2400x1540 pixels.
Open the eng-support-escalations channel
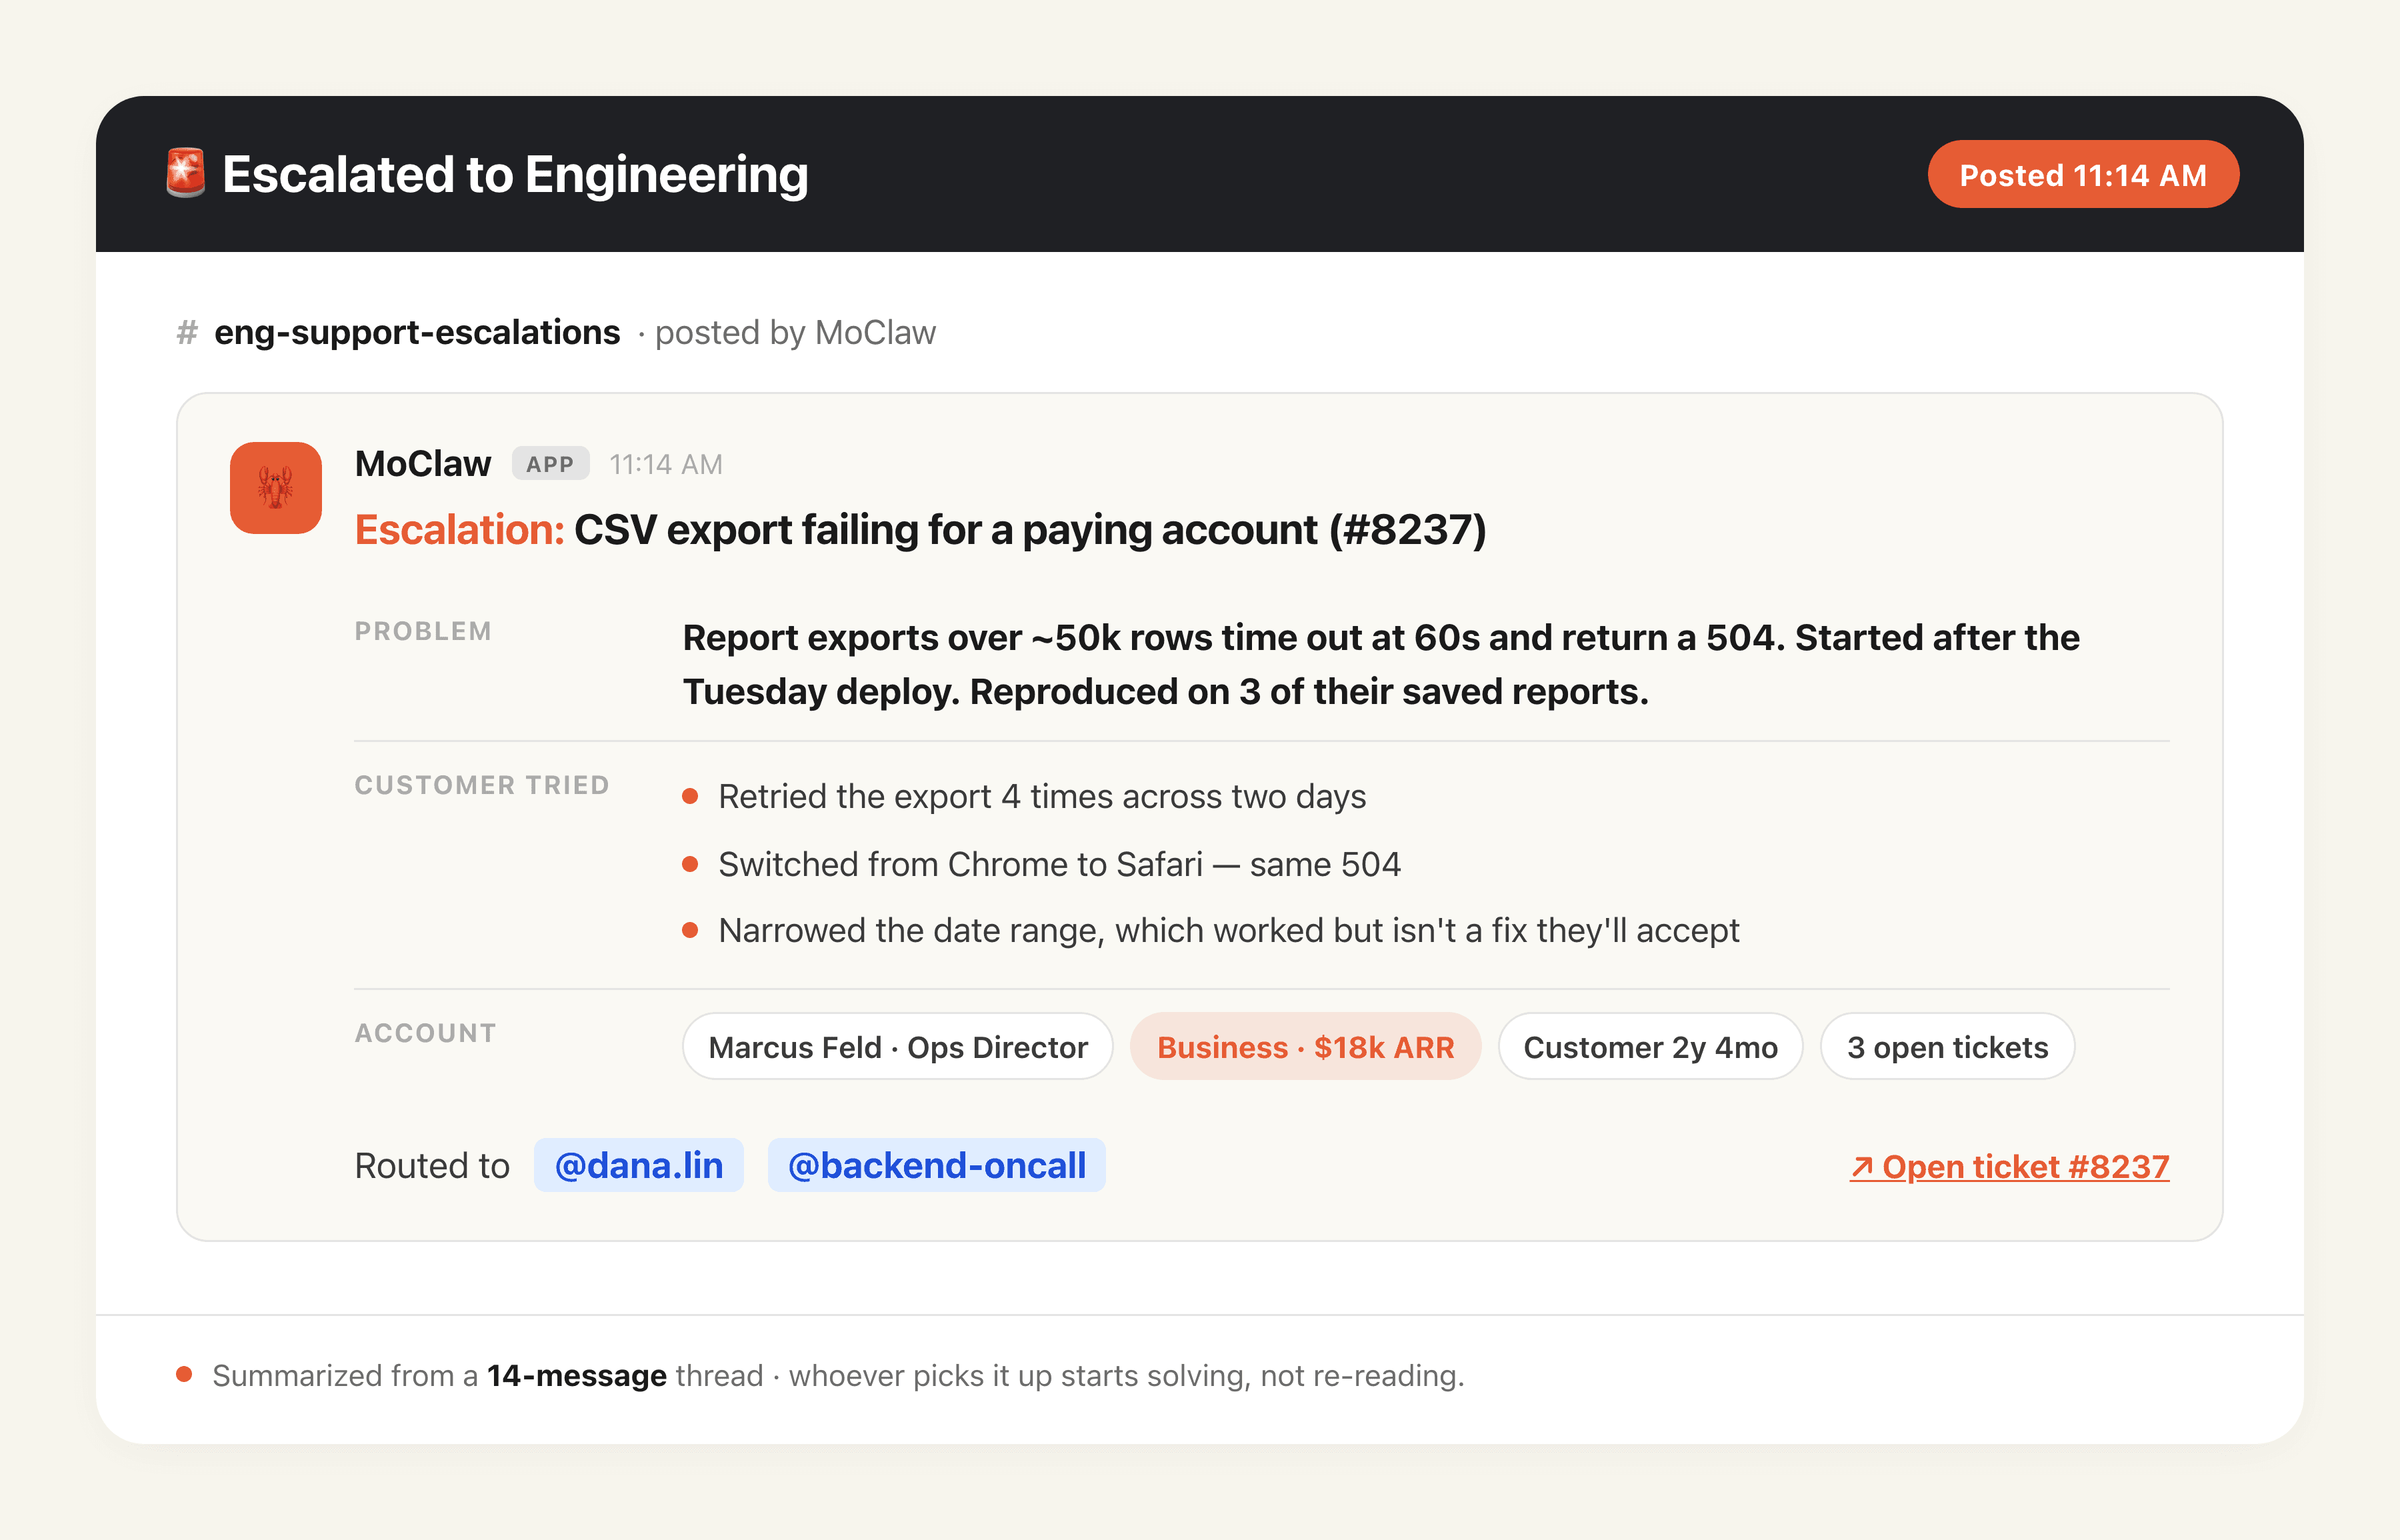[417, 332]
